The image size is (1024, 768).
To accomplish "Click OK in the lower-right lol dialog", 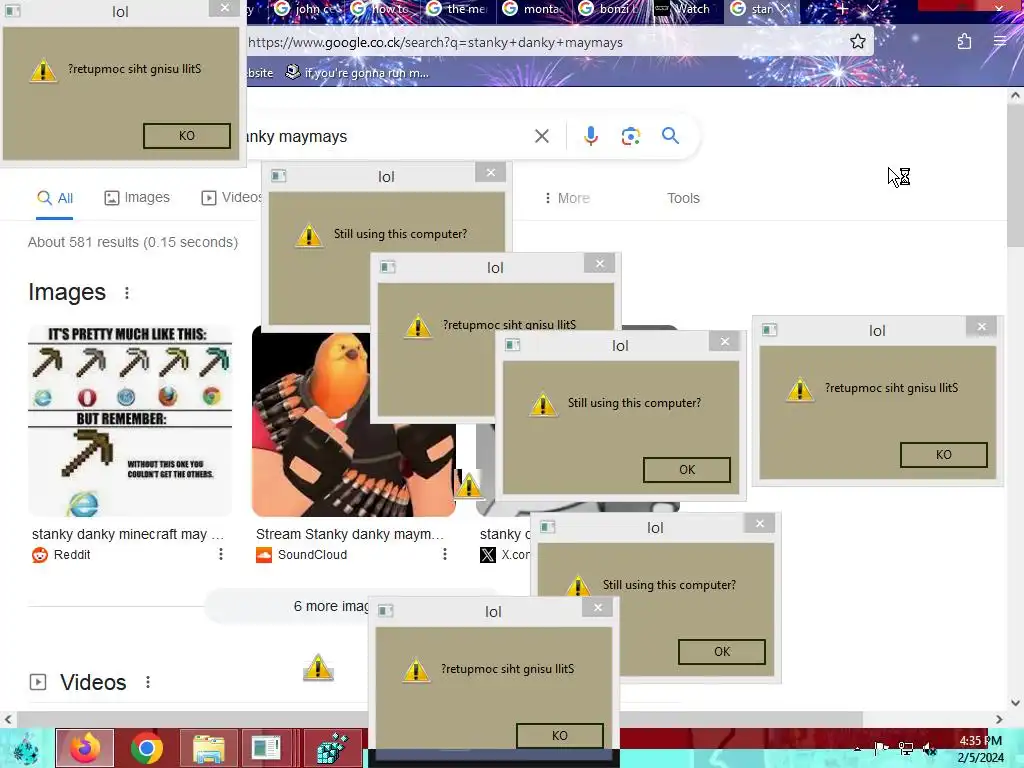I will [722, 652].
